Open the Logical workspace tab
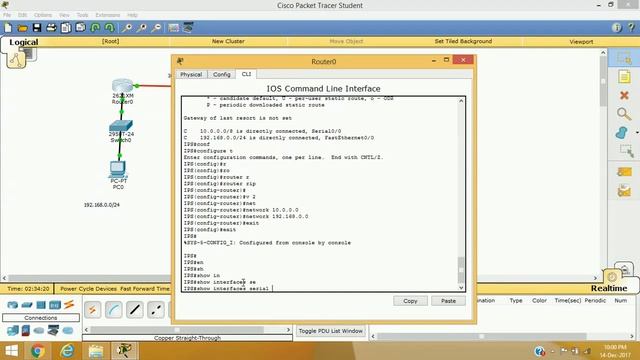Viewport: 640px width, 360px height. pyautogui.click(x=24, y=42)
